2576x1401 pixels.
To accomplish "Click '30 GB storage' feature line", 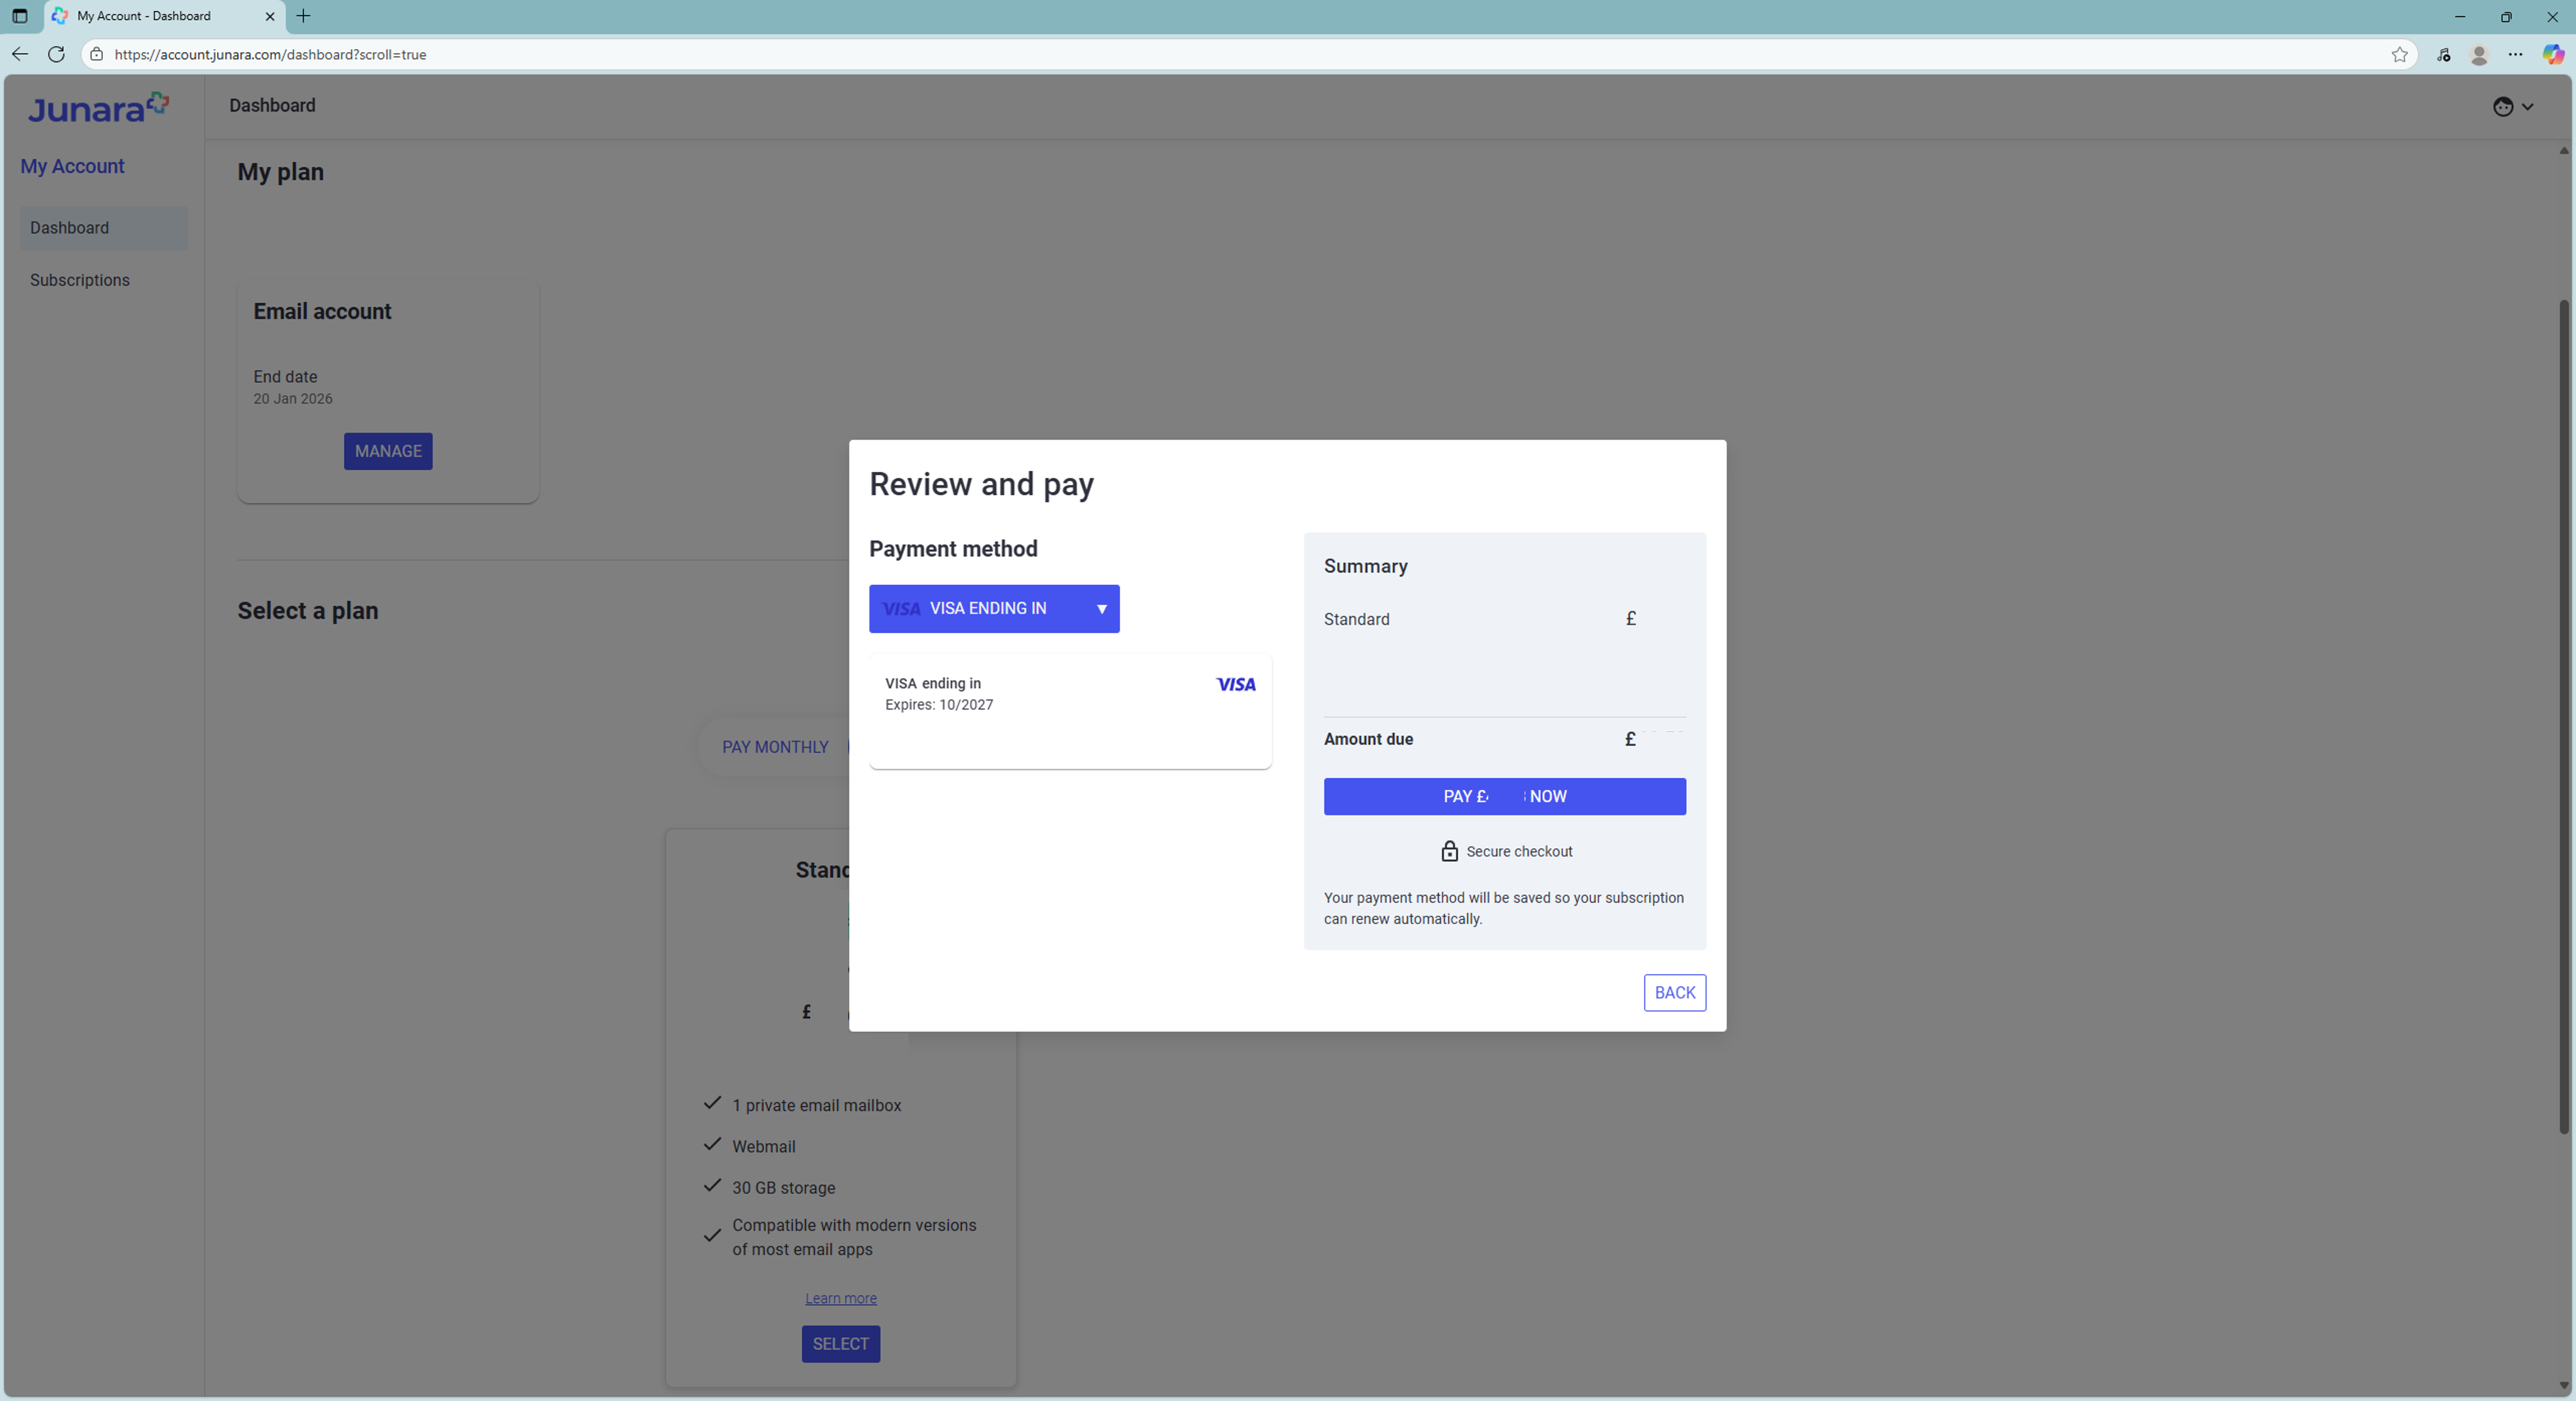I will (x=783, y=1188).
